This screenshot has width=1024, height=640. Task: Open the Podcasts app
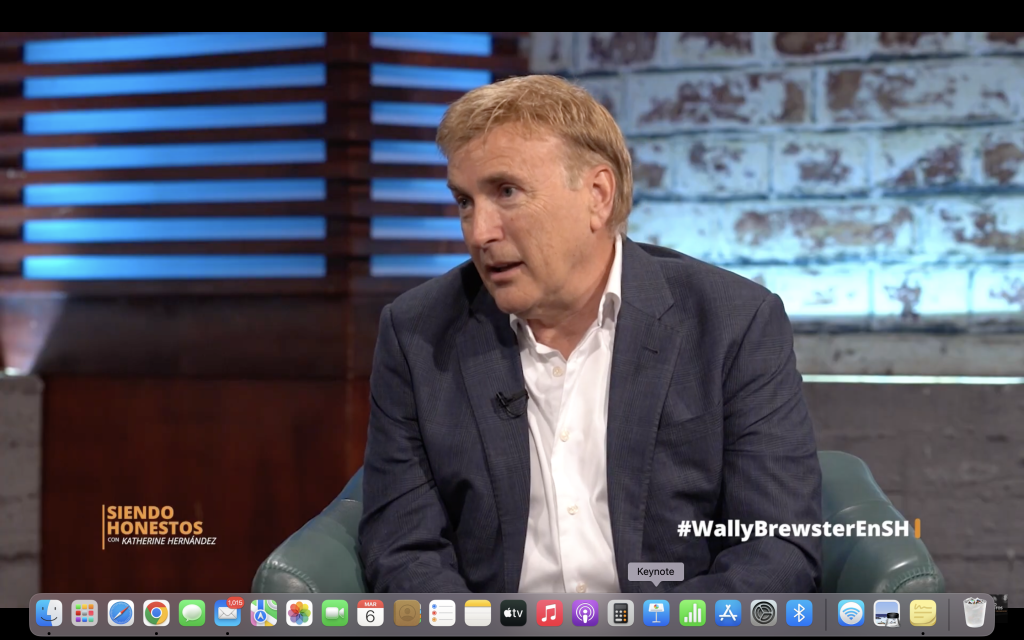585,613
